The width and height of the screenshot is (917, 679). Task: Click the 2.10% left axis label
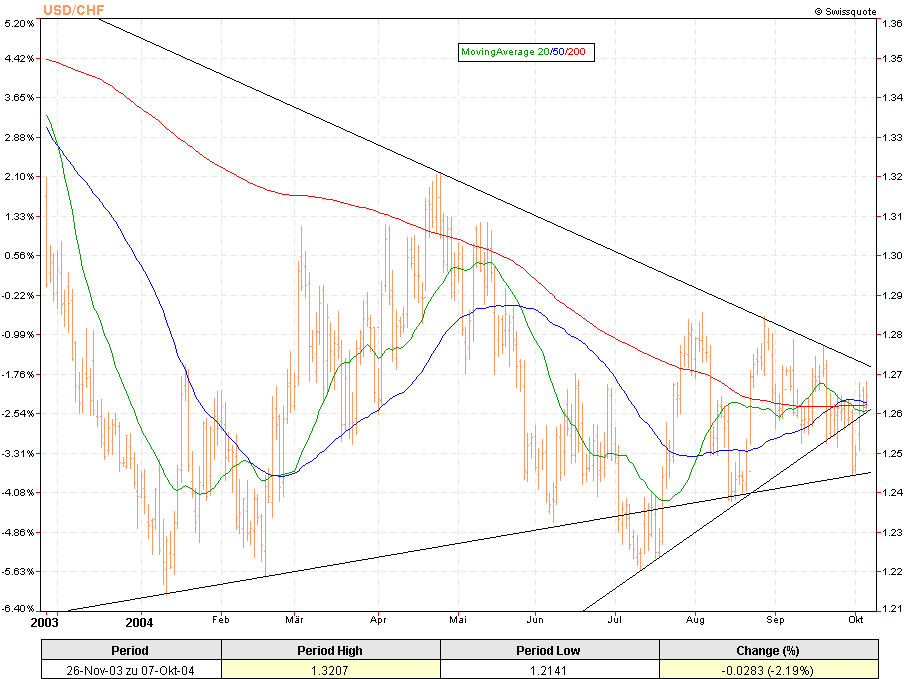click(x=19, y=177)
